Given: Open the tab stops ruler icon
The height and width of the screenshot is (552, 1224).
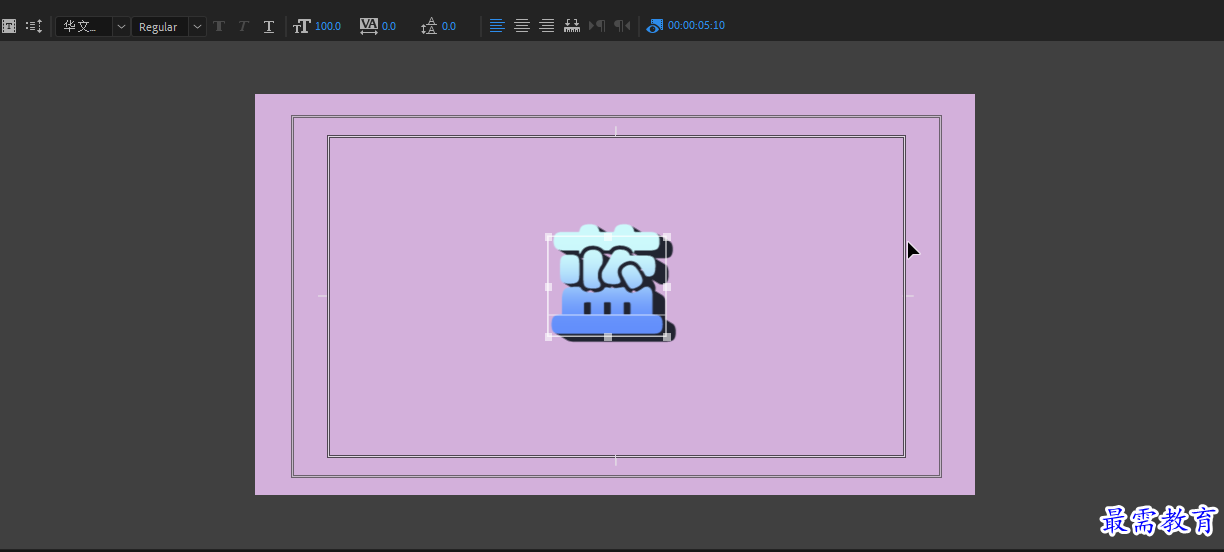Looking at the screenshot, I should pyautogui.click(x=572, y=26).
